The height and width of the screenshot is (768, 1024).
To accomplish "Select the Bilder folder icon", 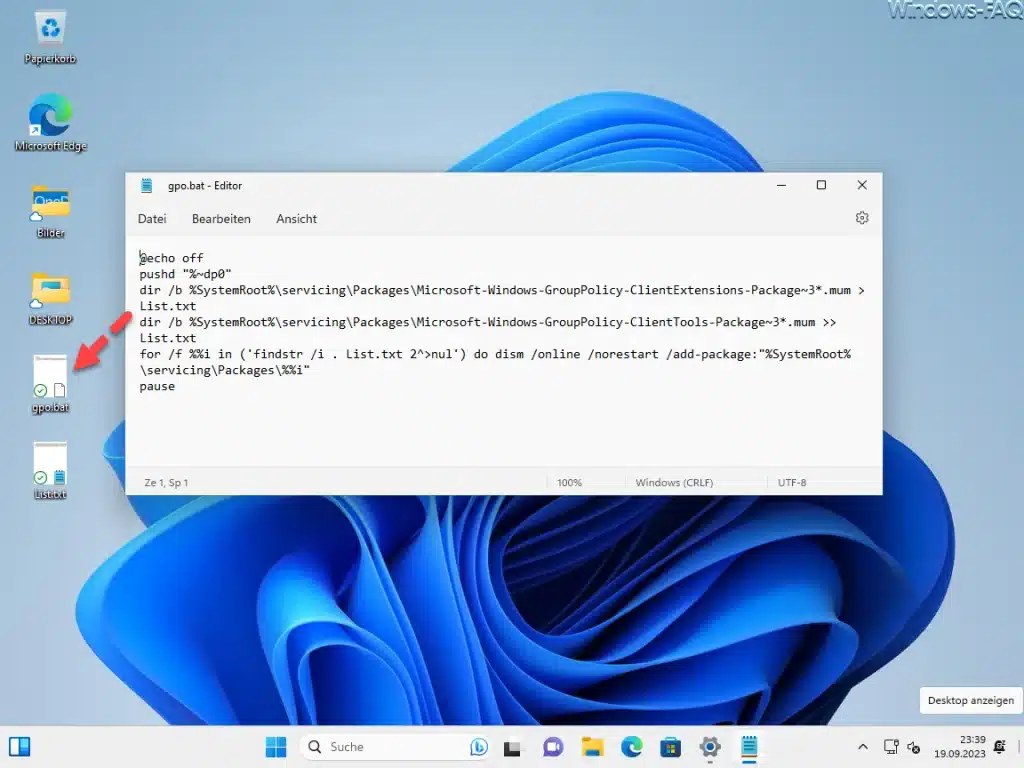I will 50,212.
